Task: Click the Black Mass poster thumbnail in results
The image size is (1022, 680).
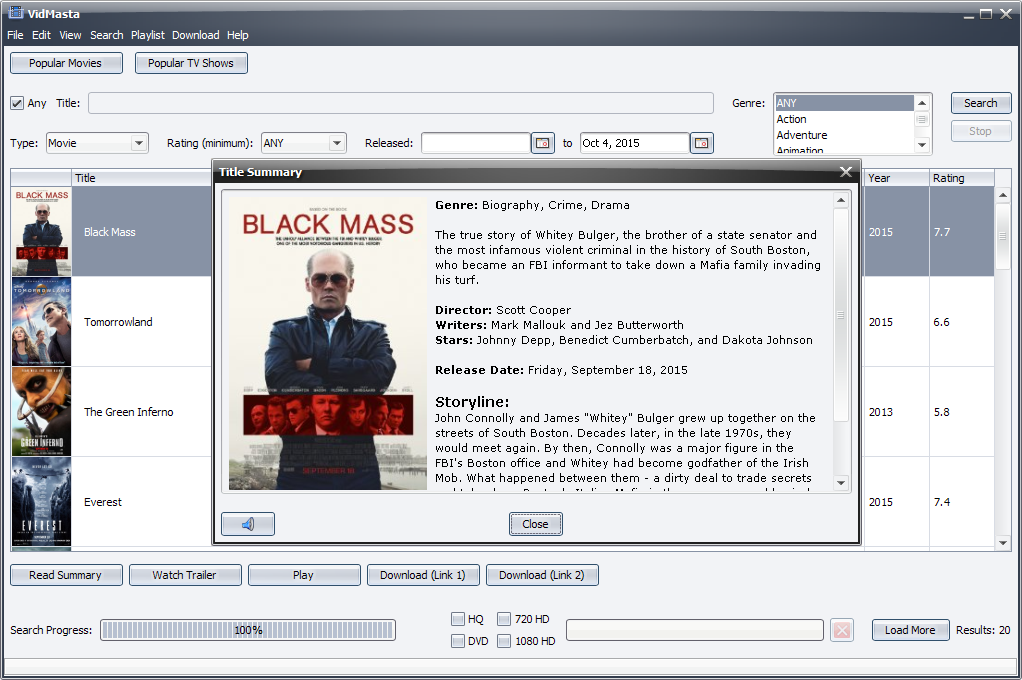Action: [42, 231]
